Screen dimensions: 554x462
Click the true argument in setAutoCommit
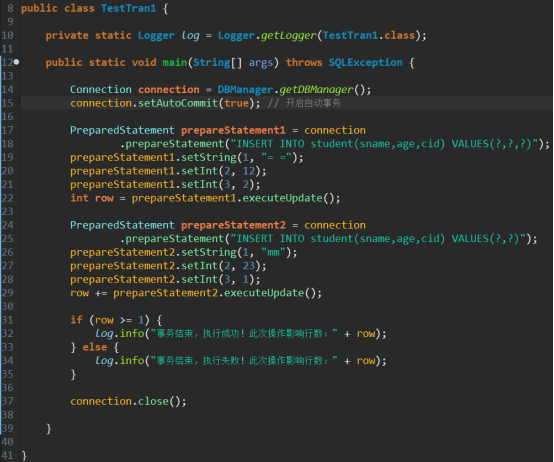pos(236,103)
